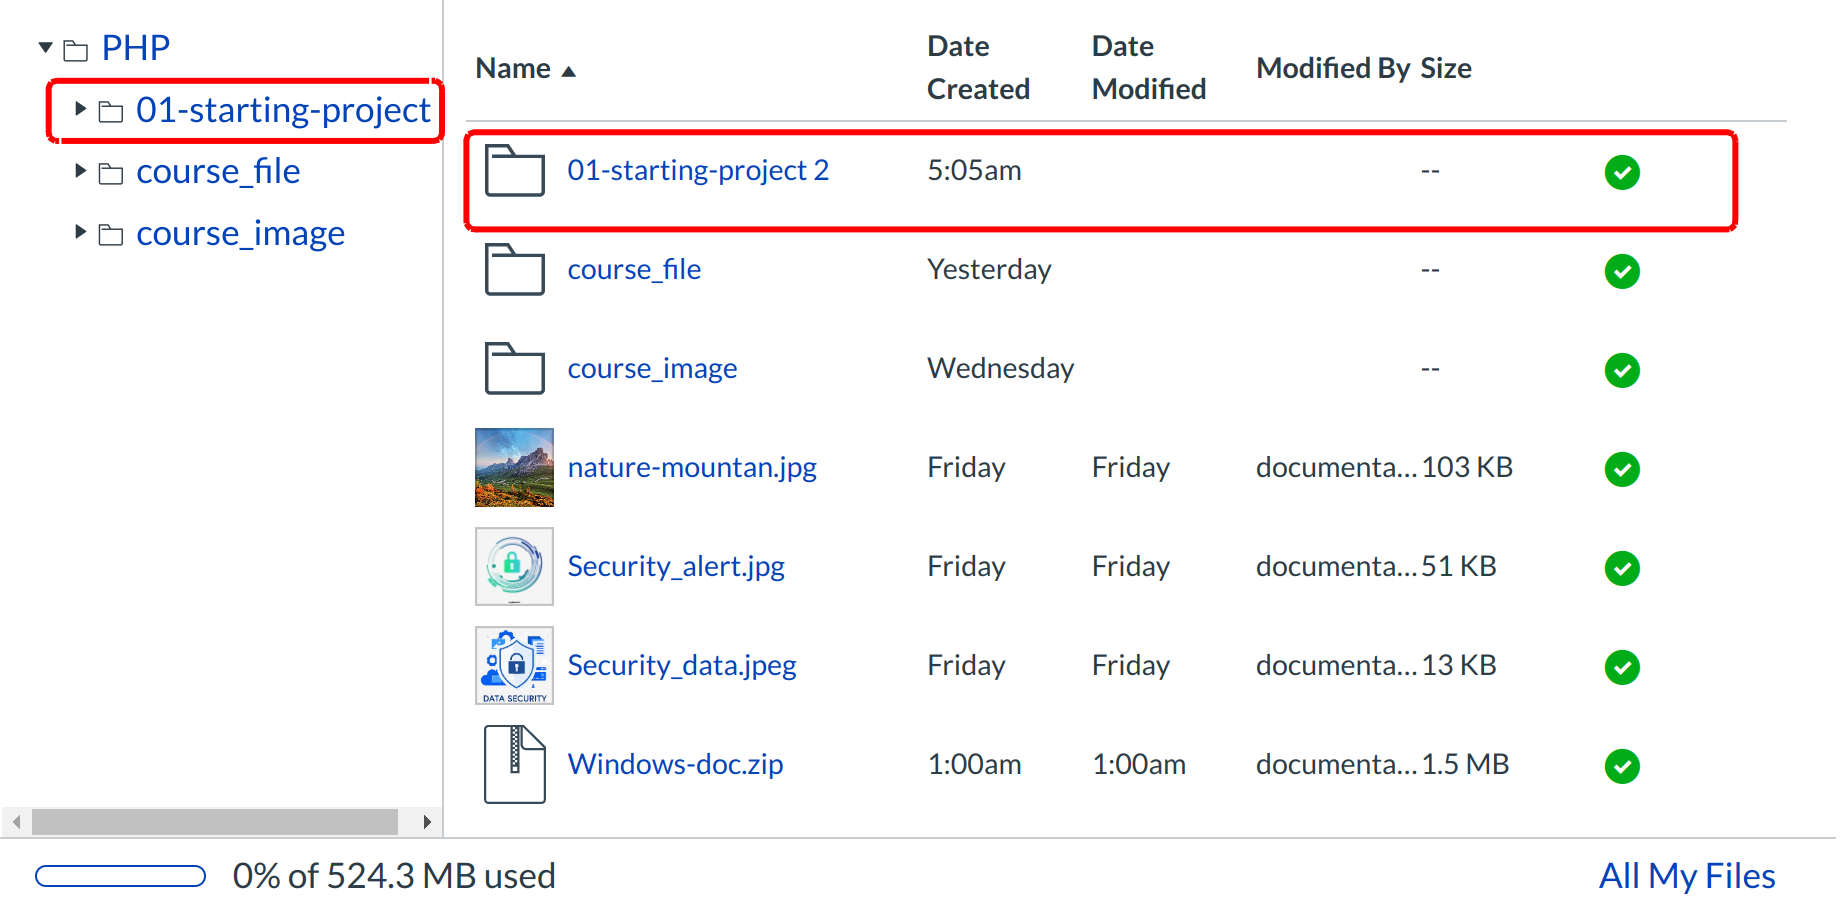Screen dimensions: 1844x910
Task: Click the course_image folder icon in list
Action: click(514, 369)
